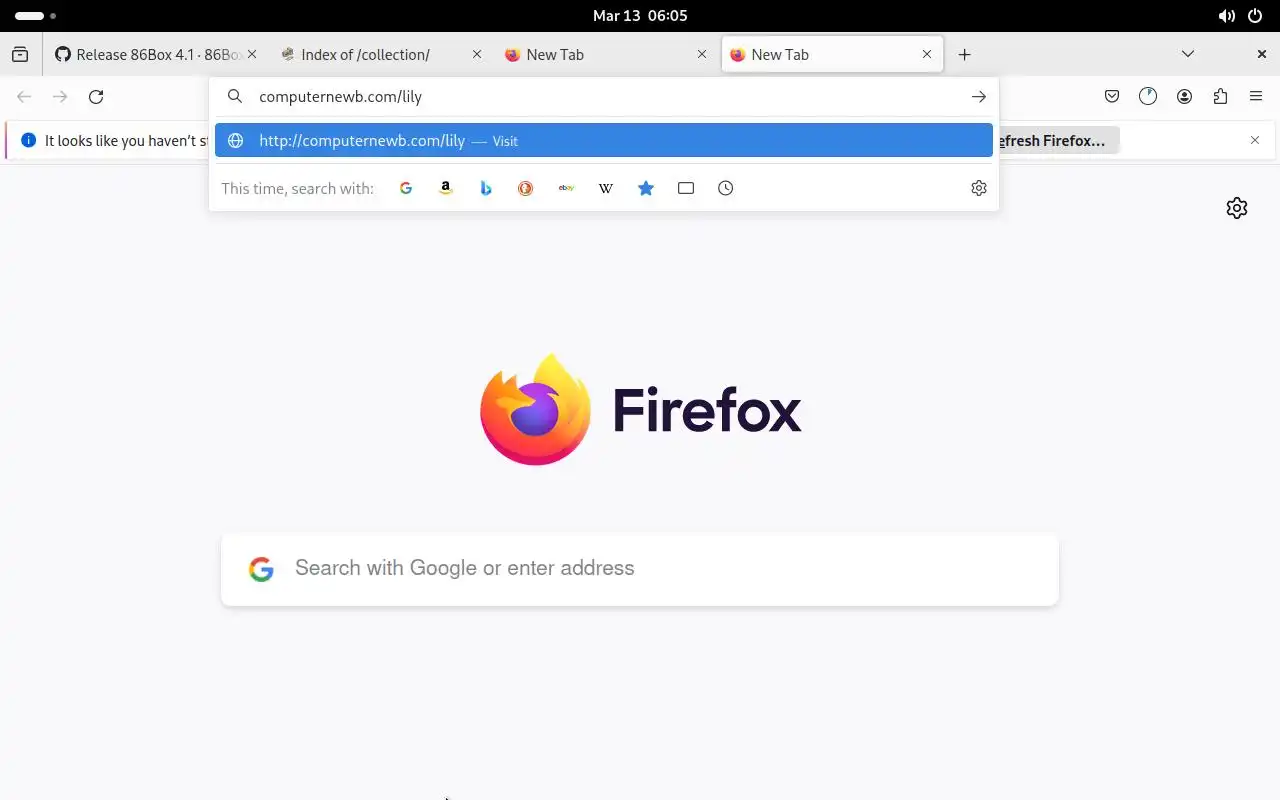Click the notification bar info icon
The image size is (1280, 800).
(x=28, y=141)
